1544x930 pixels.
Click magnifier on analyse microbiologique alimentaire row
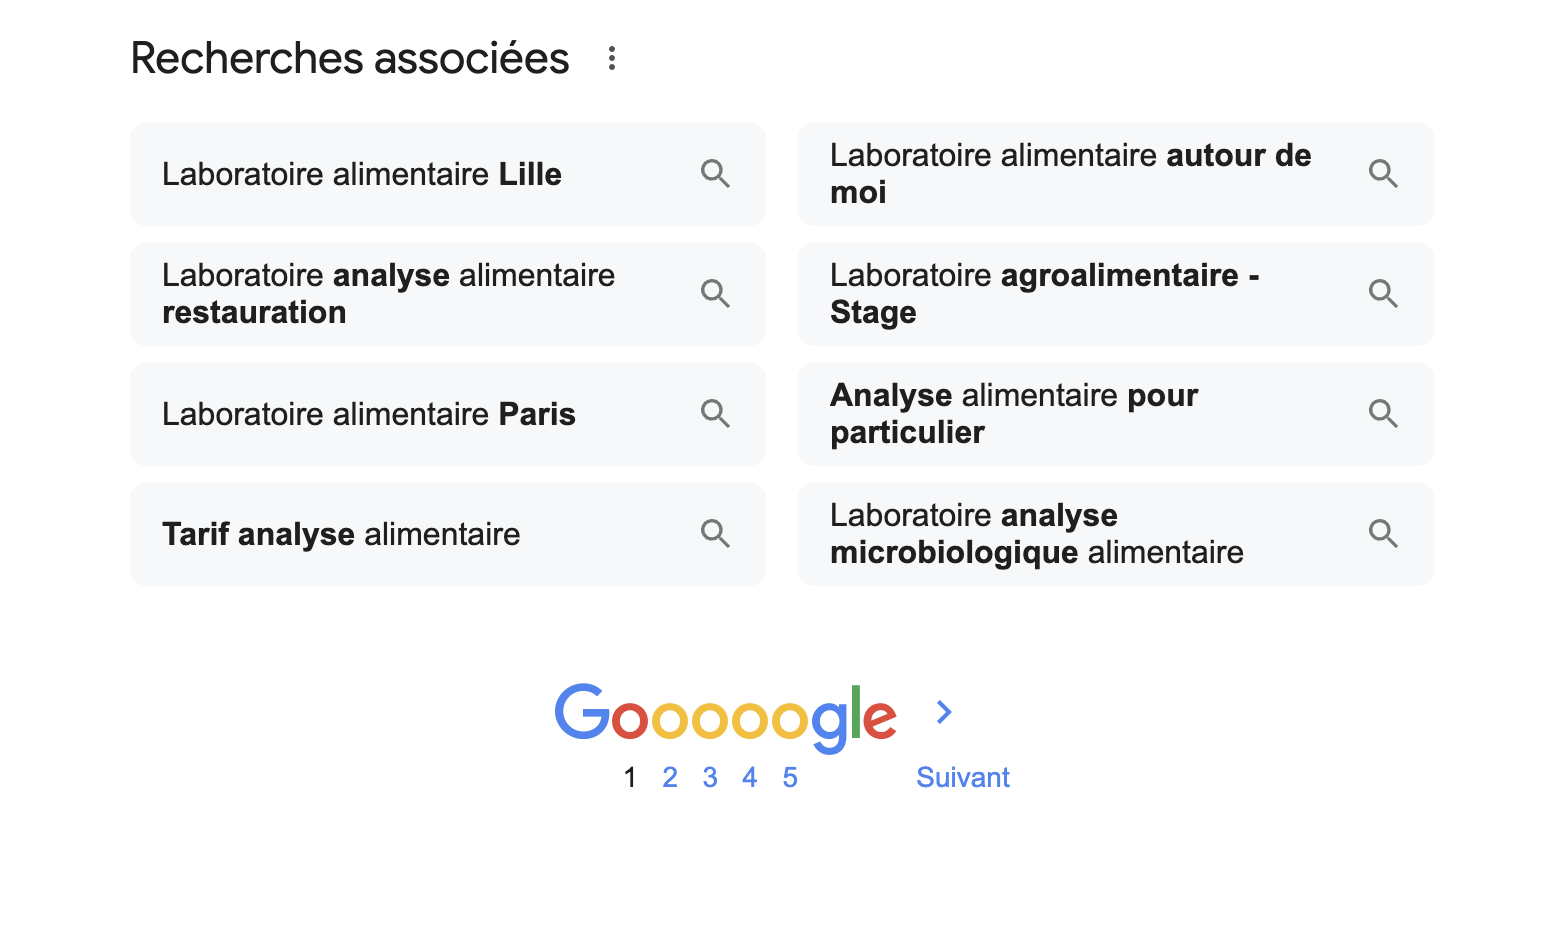click(x=1383, y=534)
